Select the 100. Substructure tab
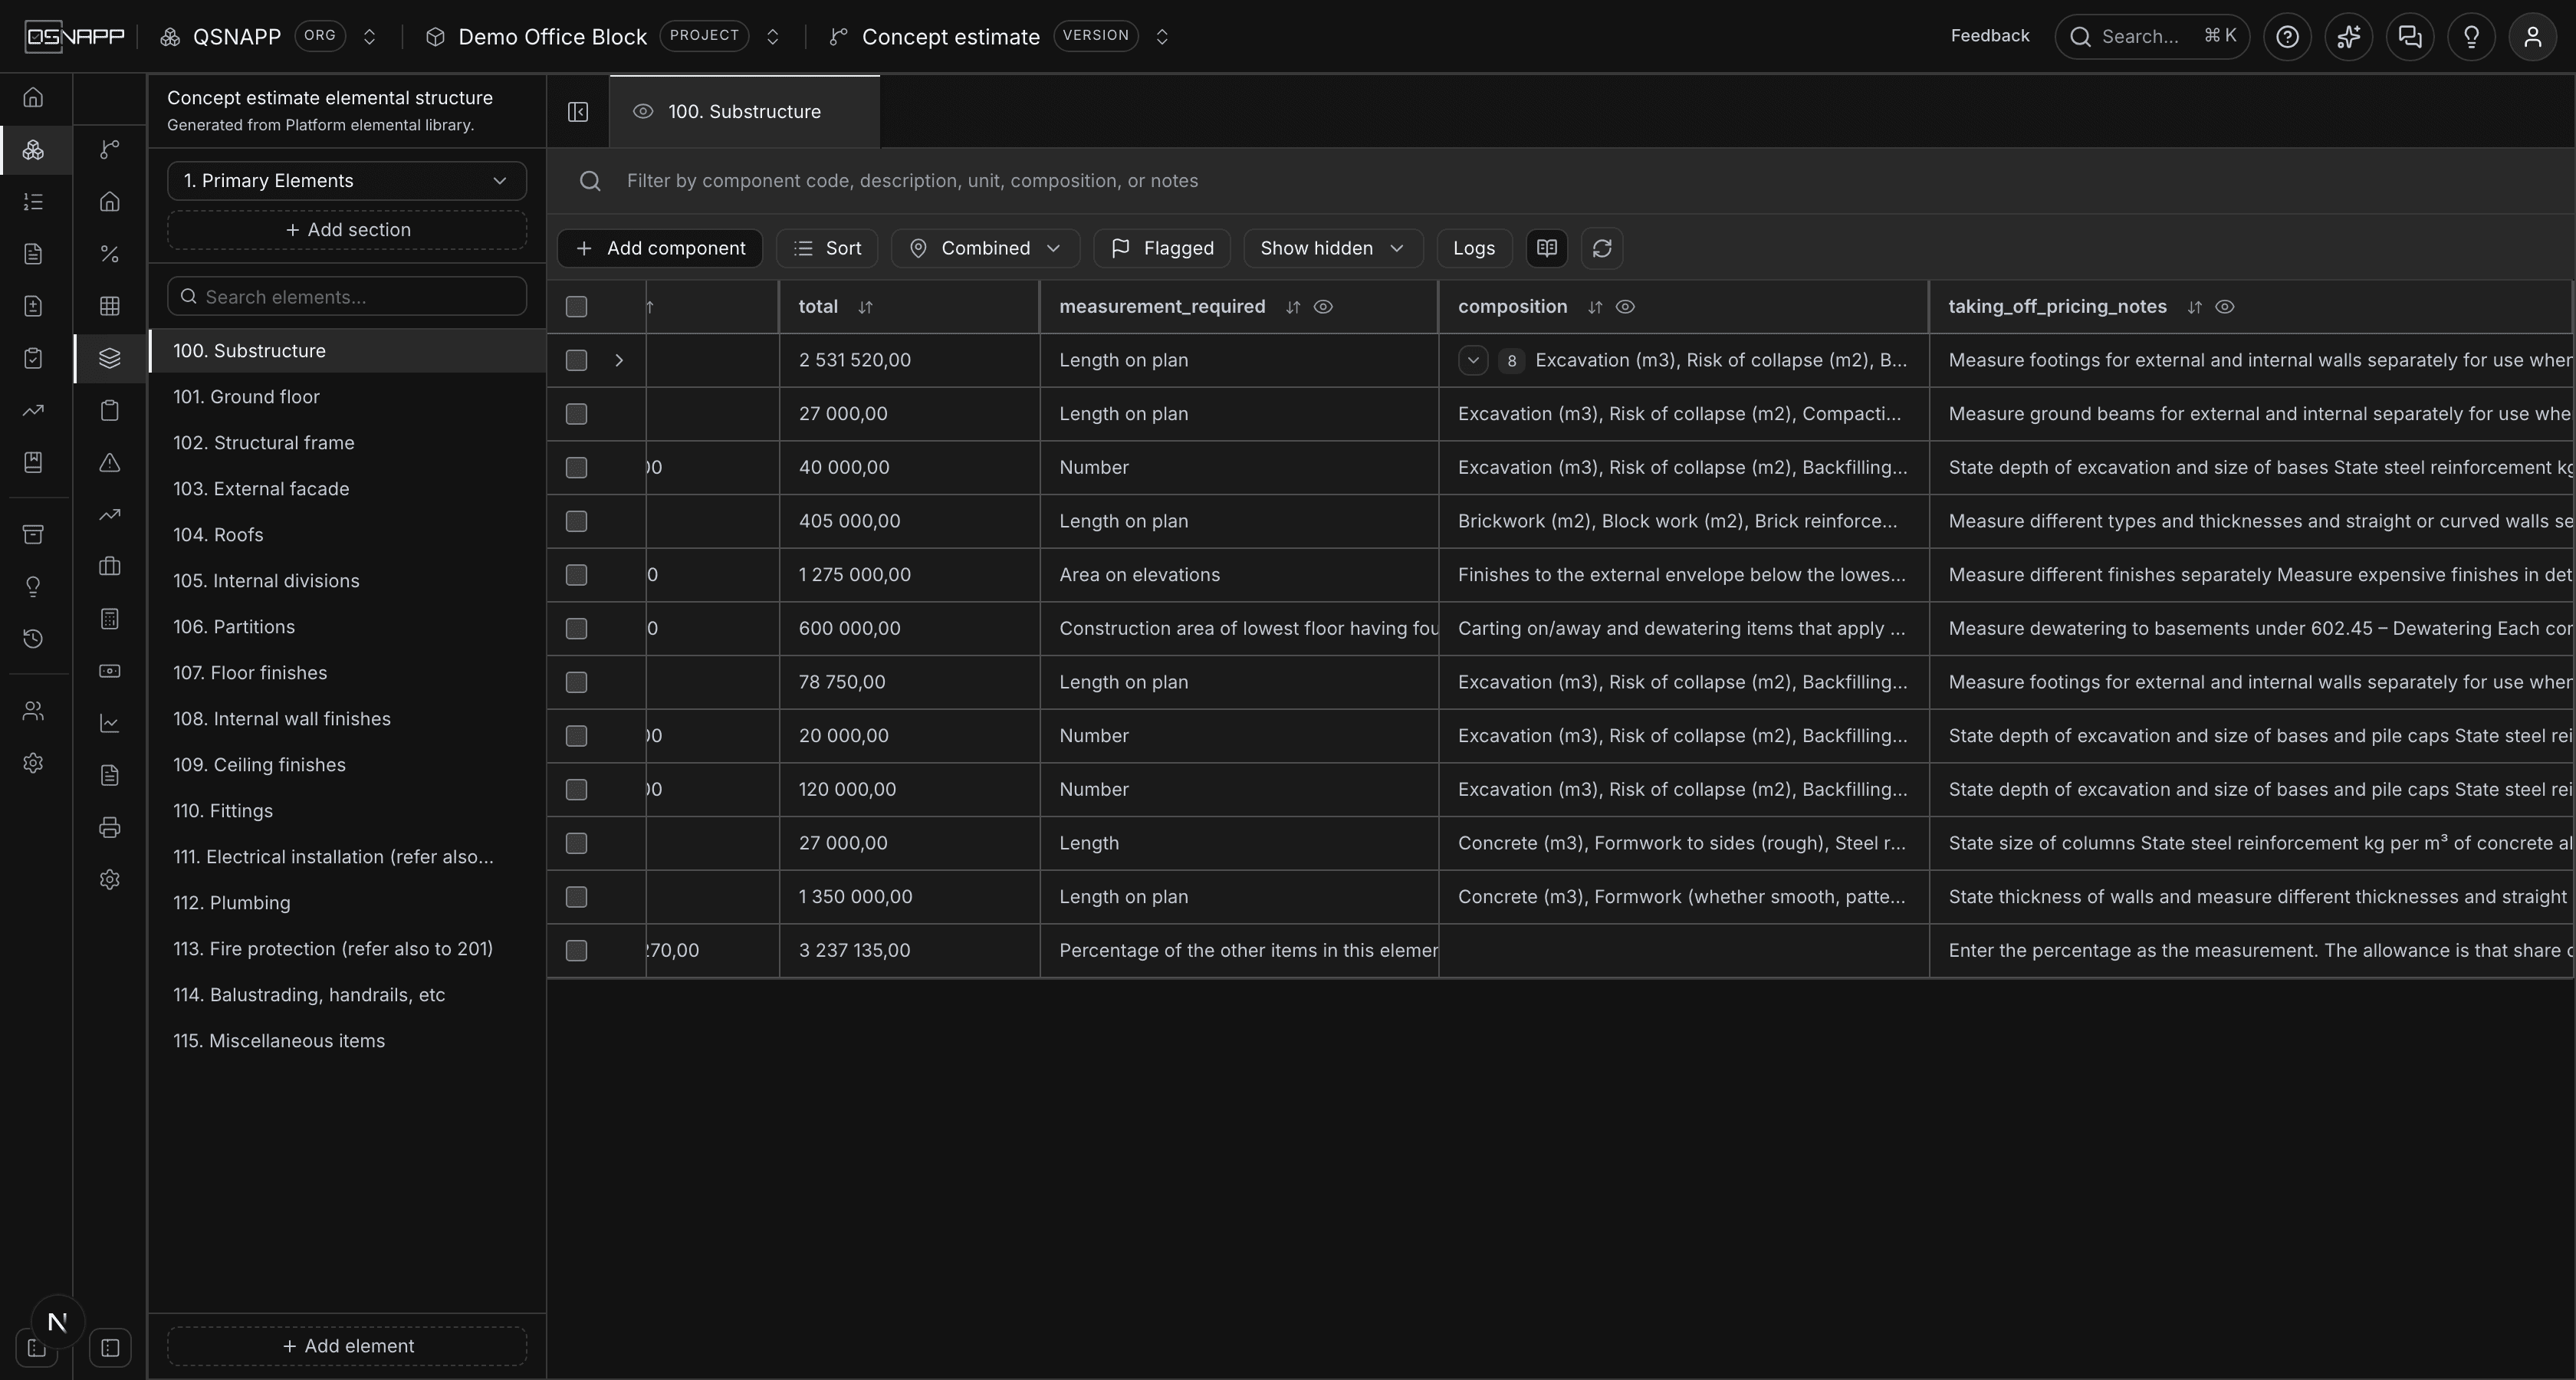Viewport: 2576px width, 1380px height. click(x=744, y=112)
